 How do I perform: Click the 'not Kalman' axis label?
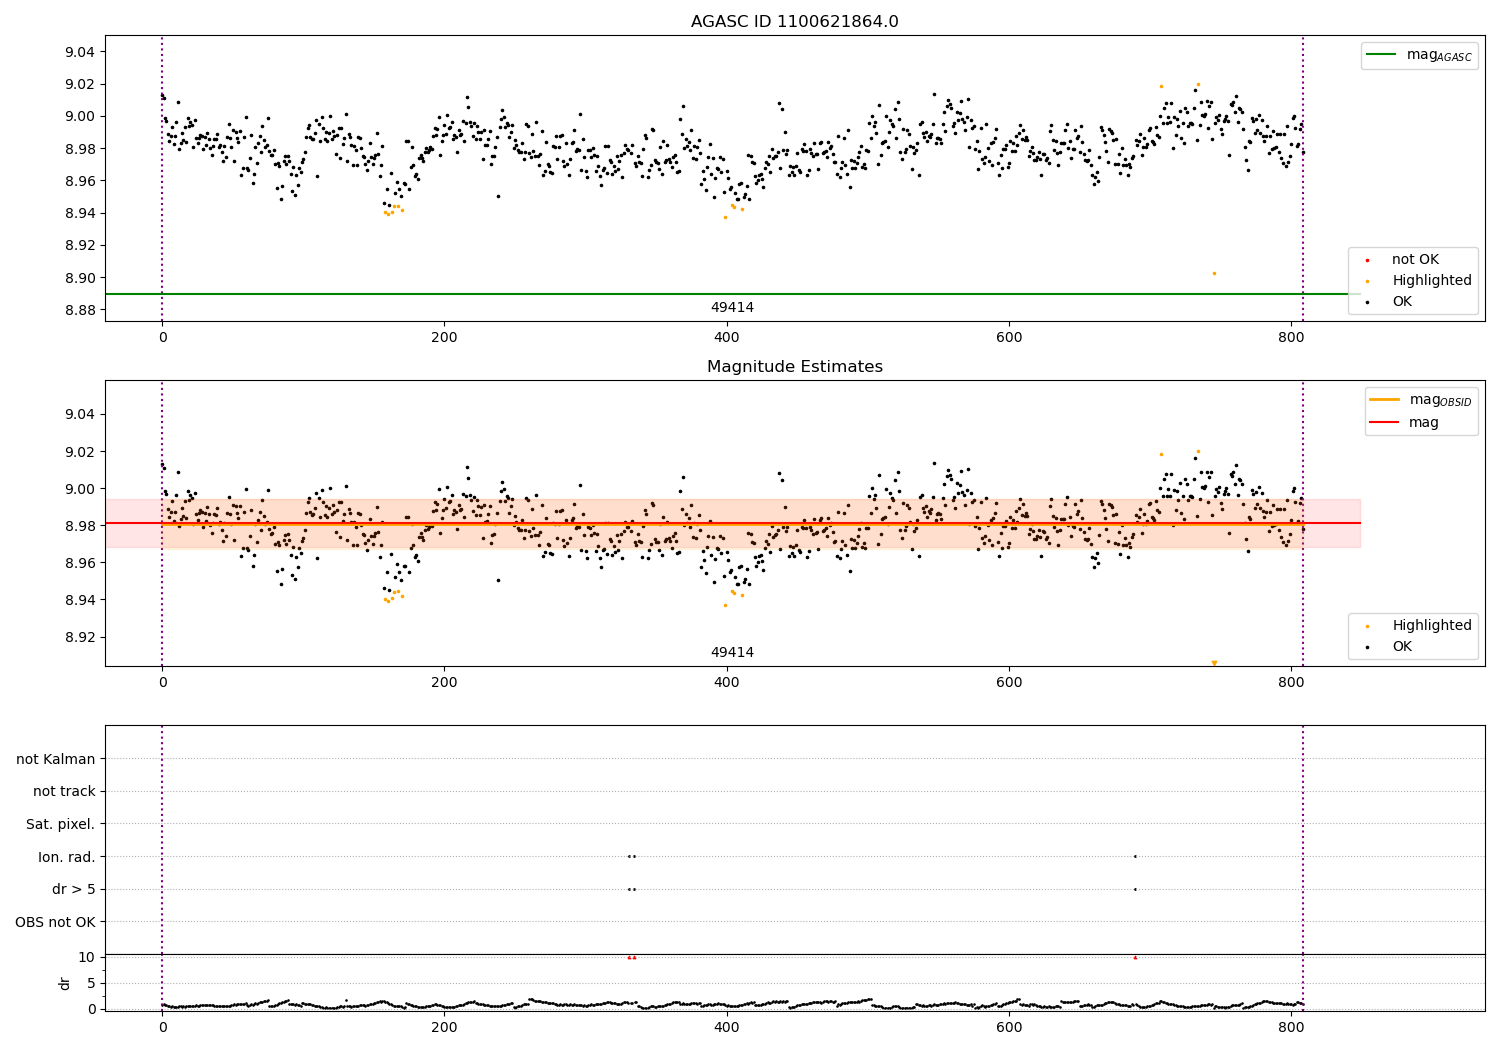tap(56, 759)
